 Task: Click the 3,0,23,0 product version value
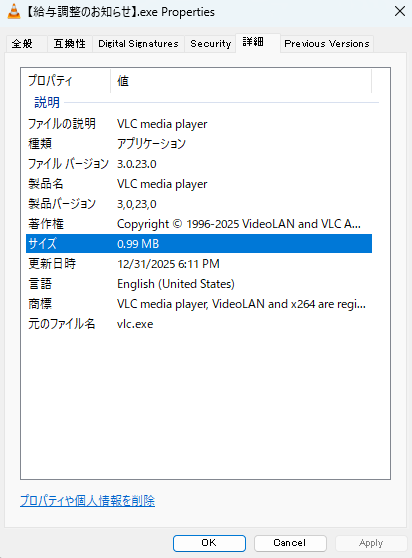[x=137, y=204]
